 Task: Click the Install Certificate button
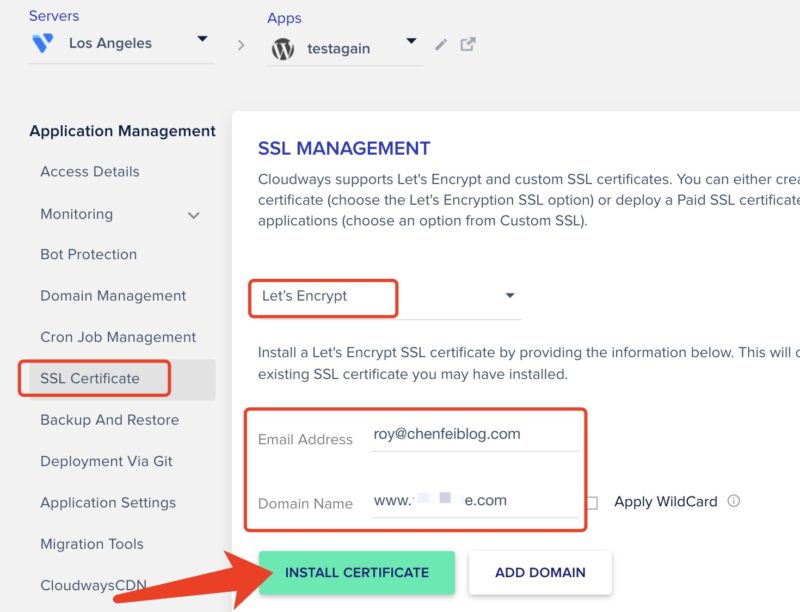[357, 573]
